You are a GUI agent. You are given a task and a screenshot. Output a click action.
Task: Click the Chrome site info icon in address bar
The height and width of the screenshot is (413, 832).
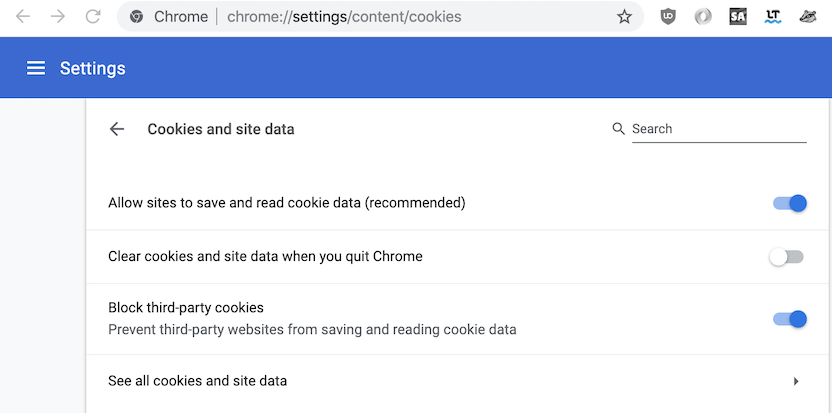(x=136, y=17)
